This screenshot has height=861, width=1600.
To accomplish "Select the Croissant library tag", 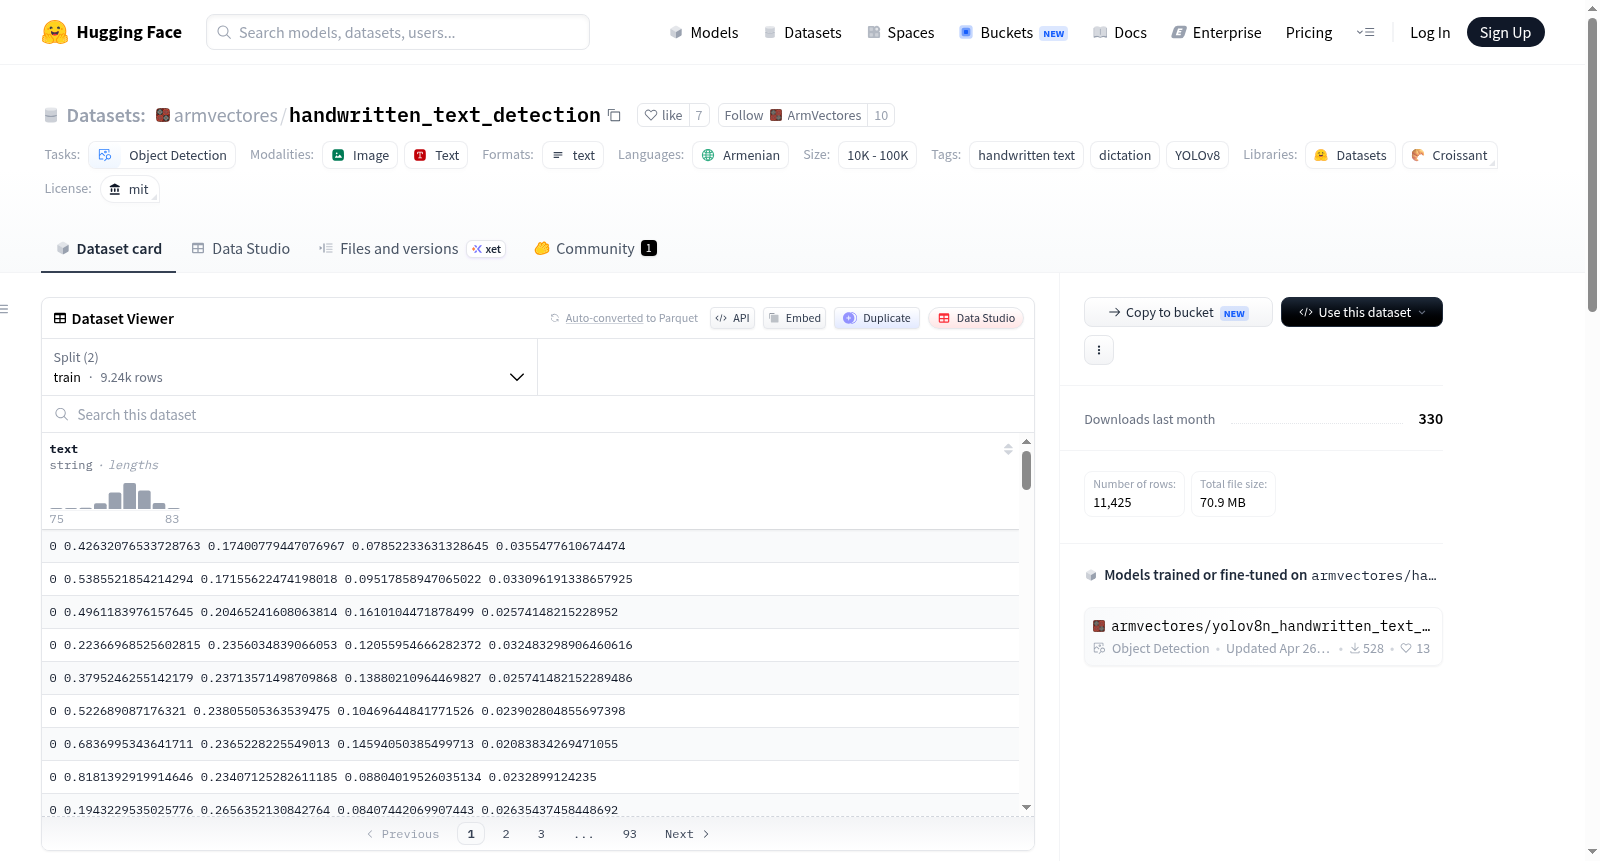I will (1449, 155).
